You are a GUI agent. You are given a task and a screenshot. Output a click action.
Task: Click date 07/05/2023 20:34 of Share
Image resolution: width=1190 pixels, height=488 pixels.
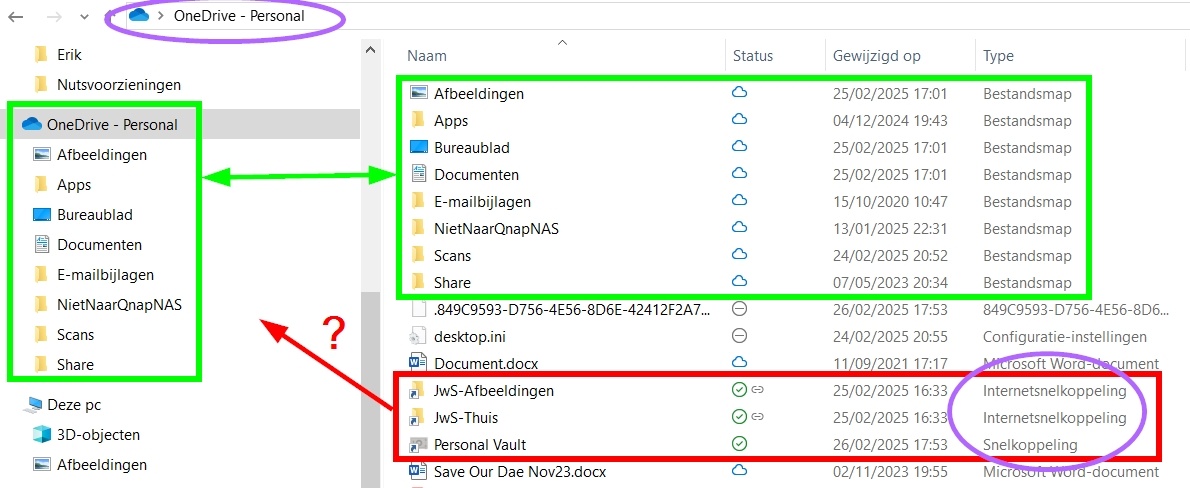coord(889,283)
